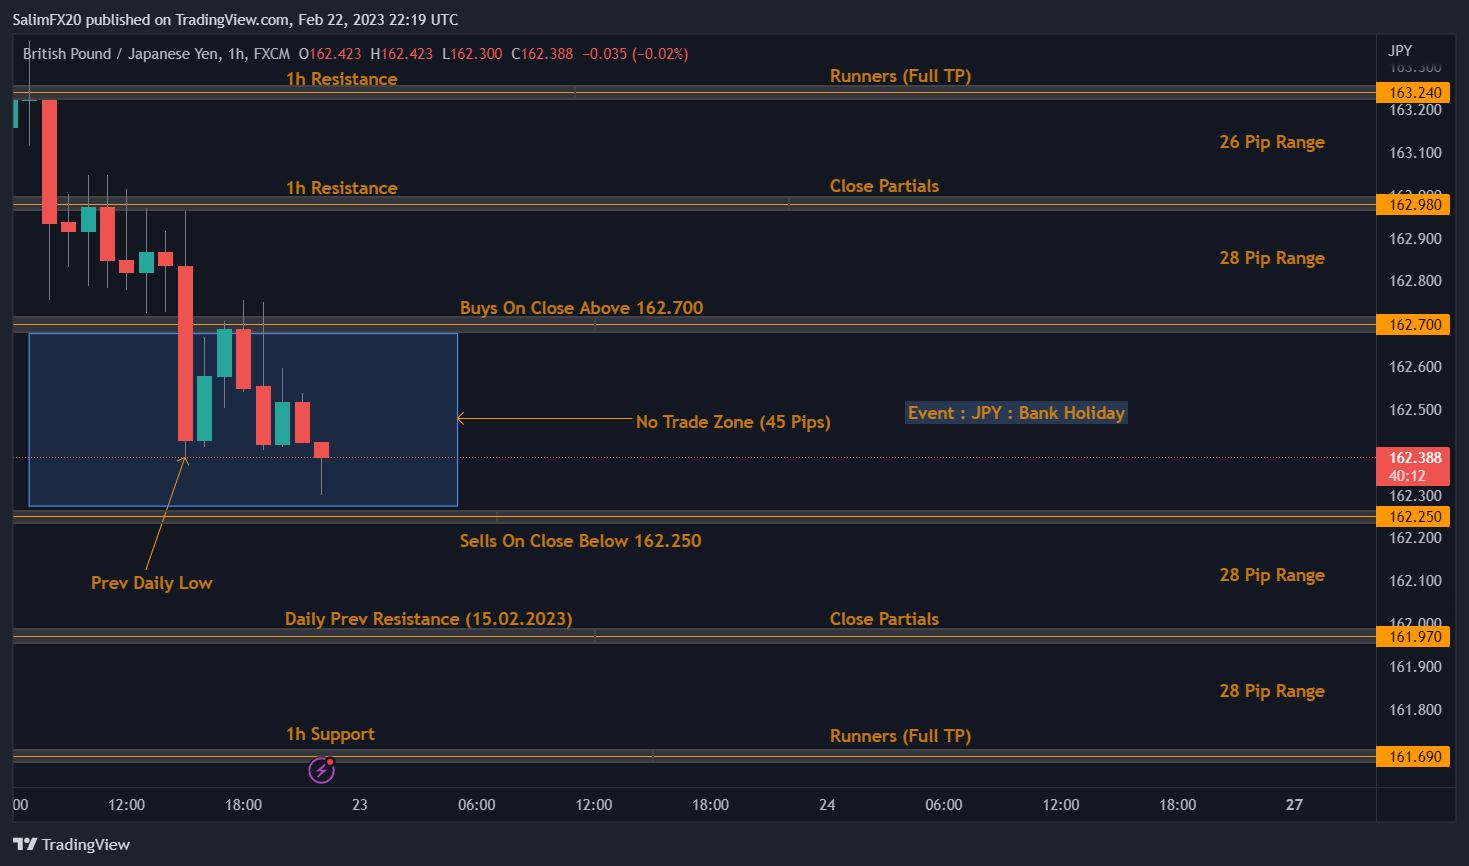
Task: Select the '24' date on time axis
Action: pos(827,805)
